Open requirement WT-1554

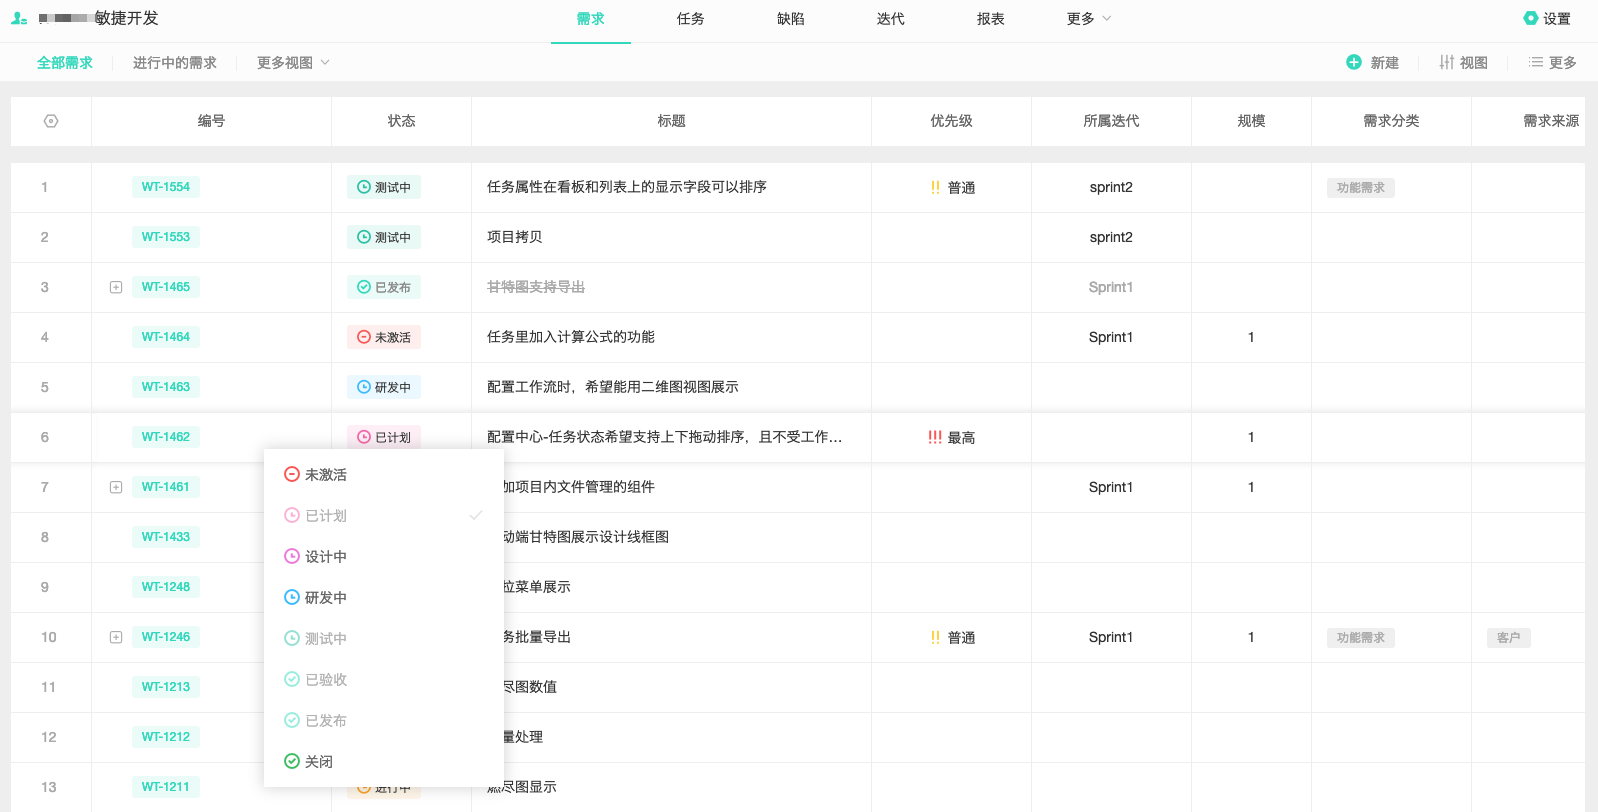166,187
